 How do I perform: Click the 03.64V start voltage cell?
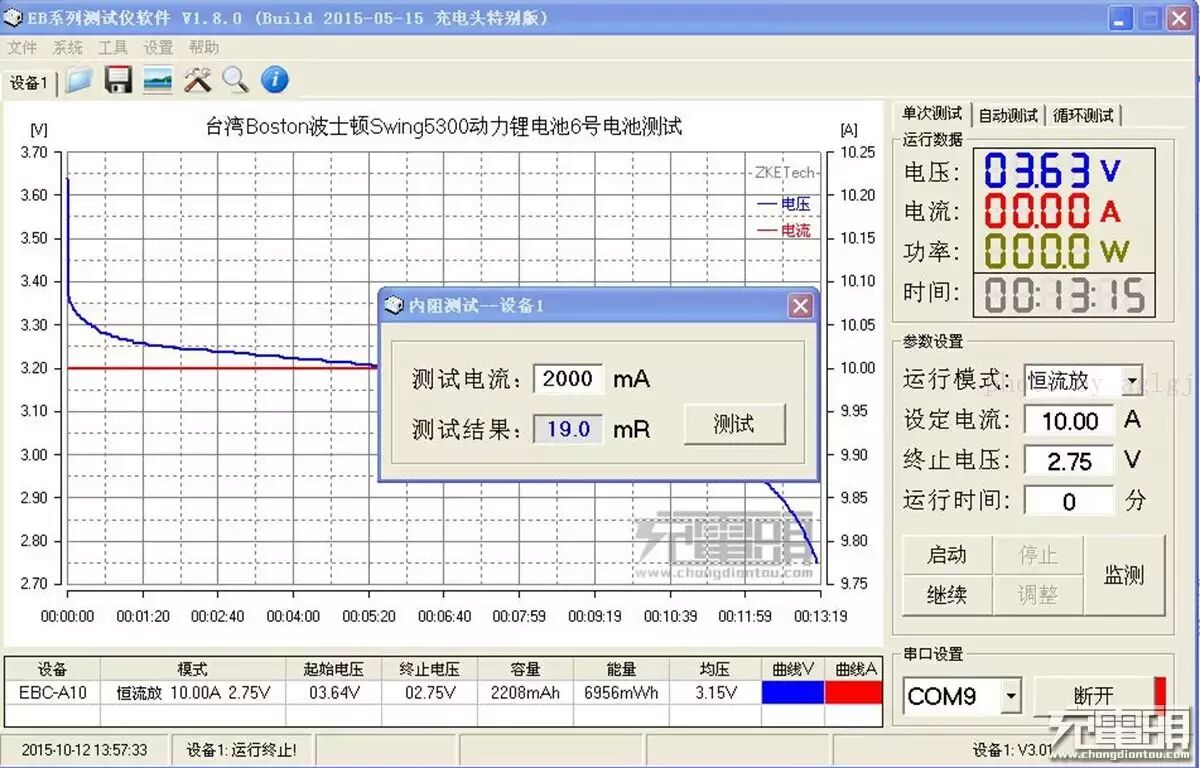(334, 692)
